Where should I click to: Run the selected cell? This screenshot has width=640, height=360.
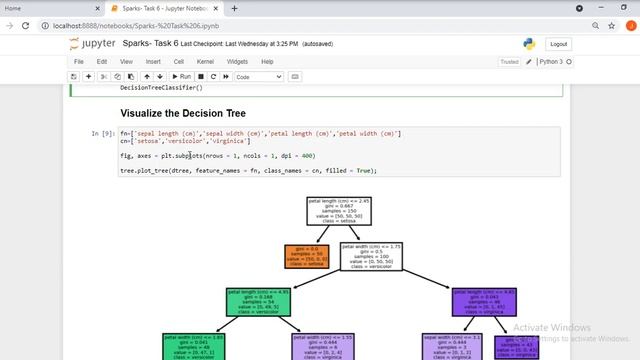[182, 77]
